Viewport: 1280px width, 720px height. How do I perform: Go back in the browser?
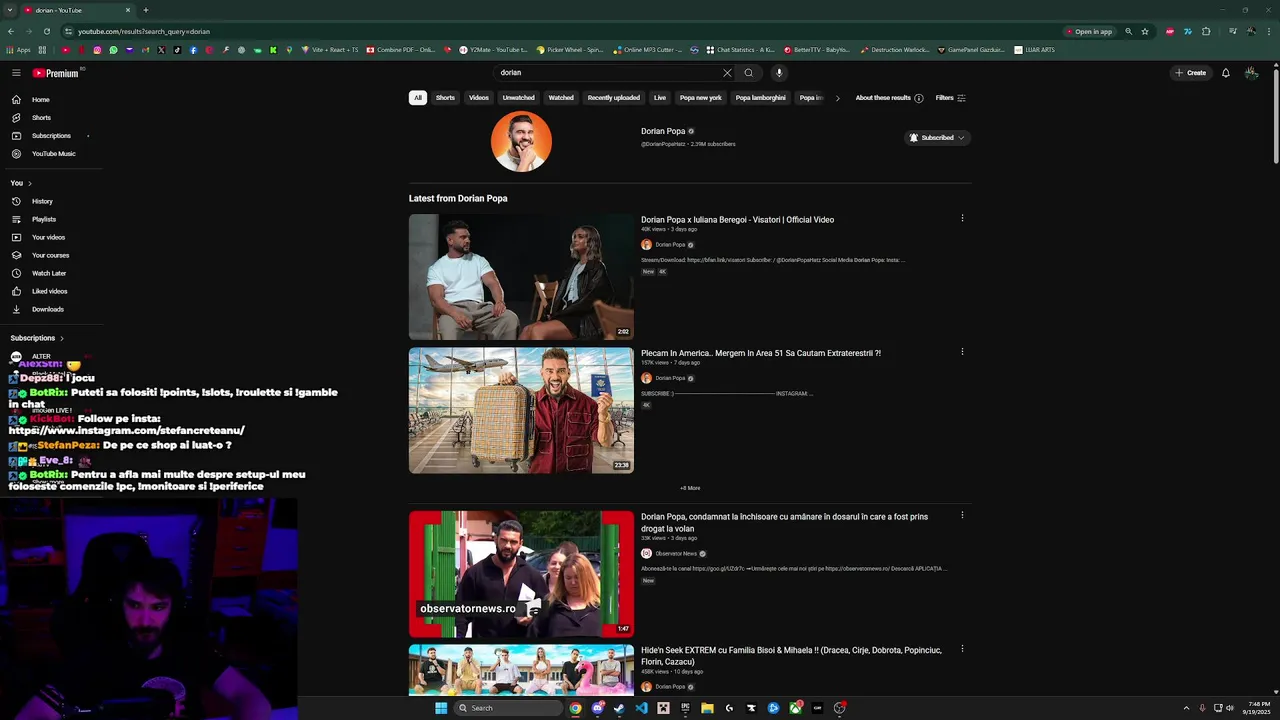(11, 31)
